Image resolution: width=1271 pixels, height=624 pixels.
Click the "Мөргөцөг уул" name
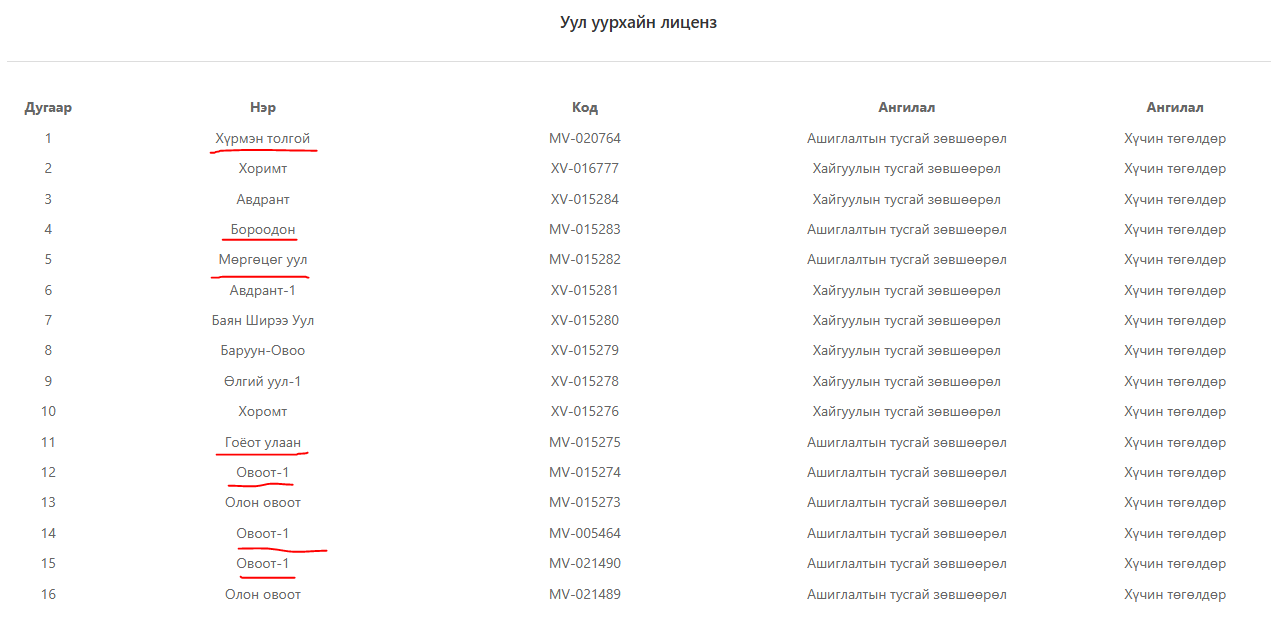tap(262, 260)
